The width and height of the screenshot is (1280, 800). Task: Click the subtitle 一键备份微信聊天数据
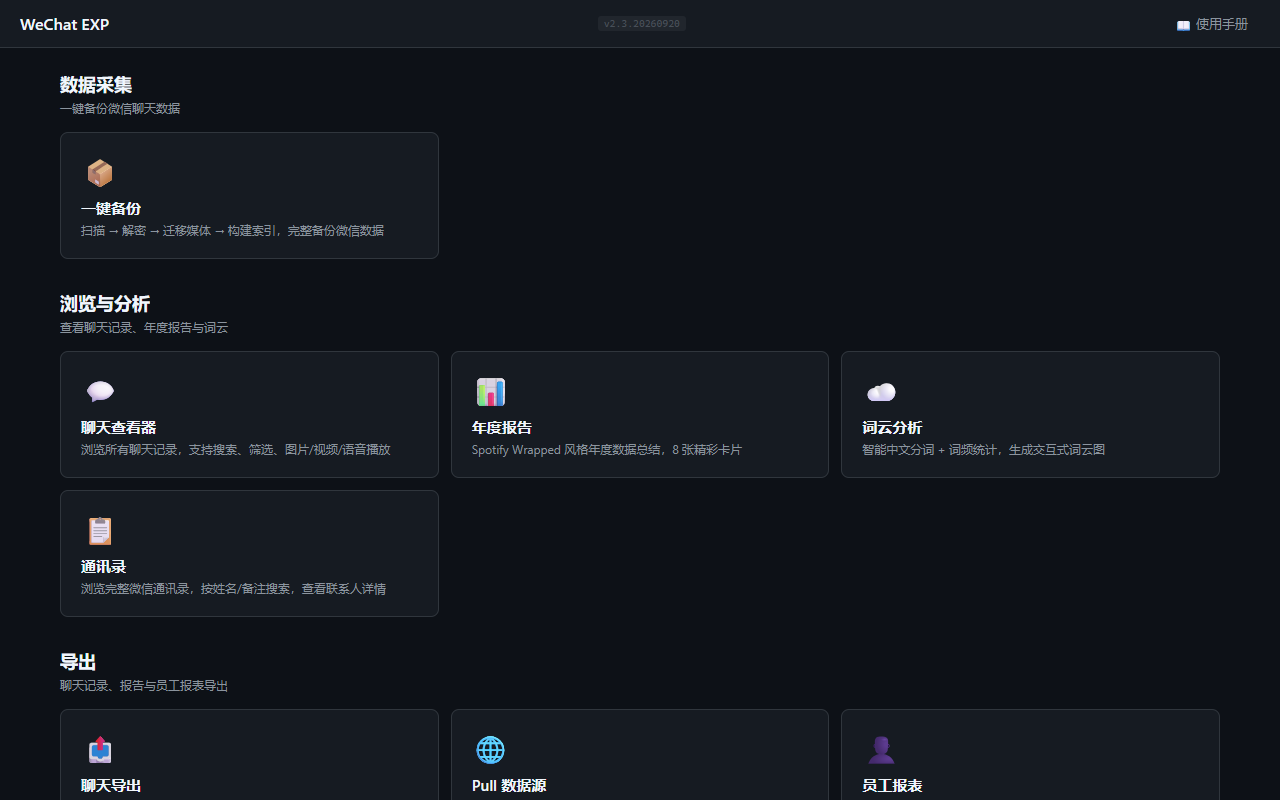[120, 108]
